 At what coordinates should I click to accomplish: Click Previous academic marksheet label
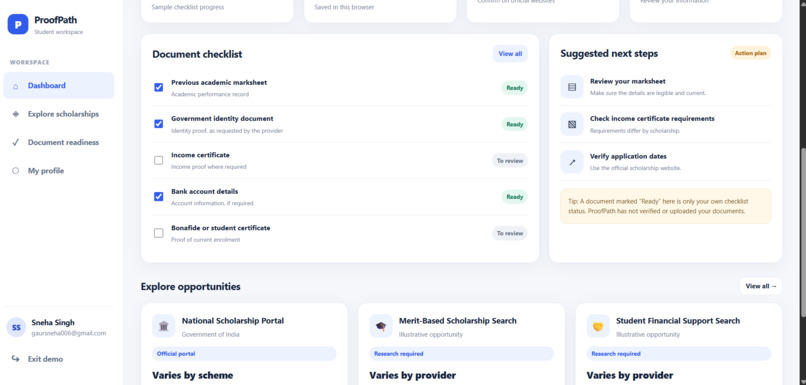(219, 82)
